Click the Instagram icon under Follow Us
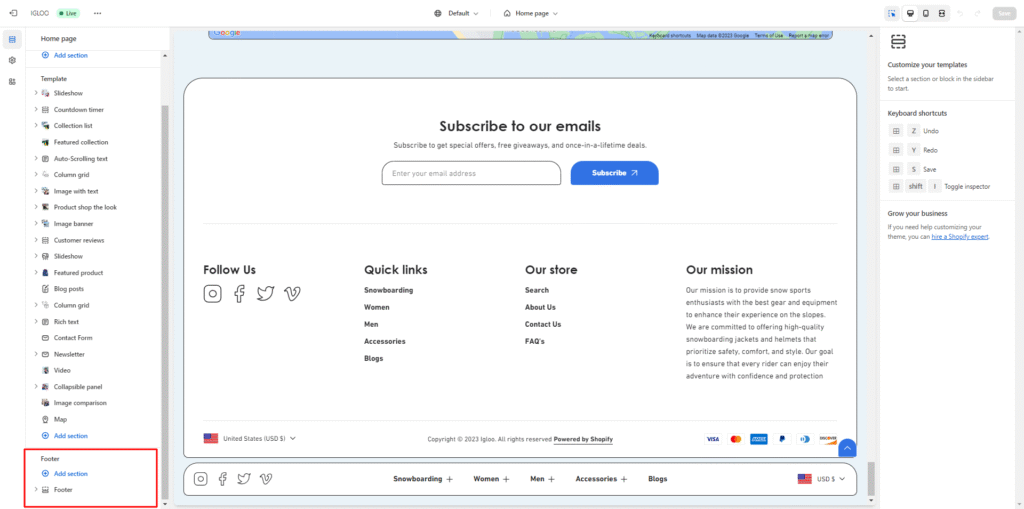 [212, 293]
